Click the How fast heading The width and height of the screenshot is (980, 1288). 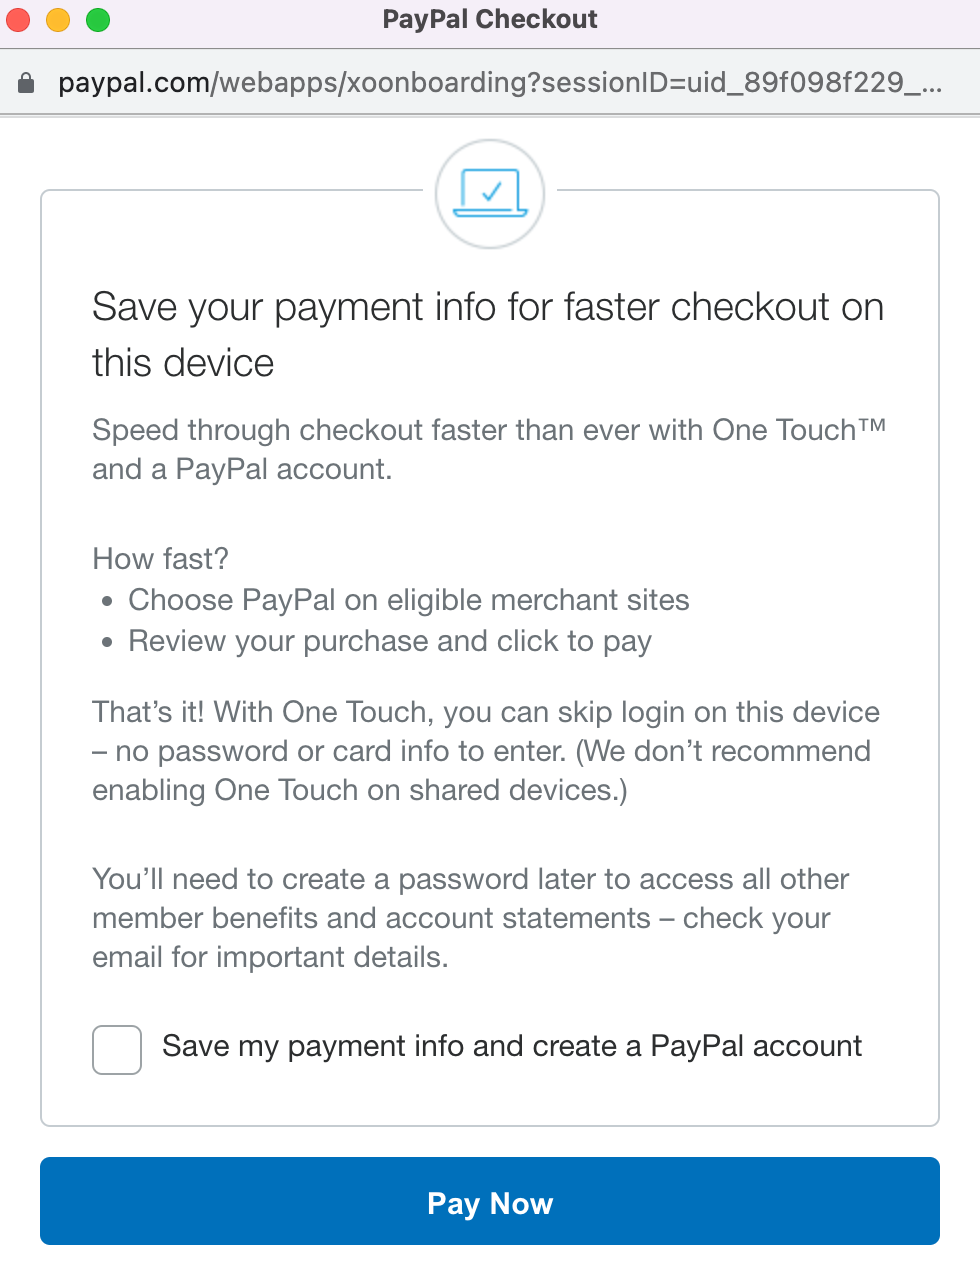[x=160, y=559]
